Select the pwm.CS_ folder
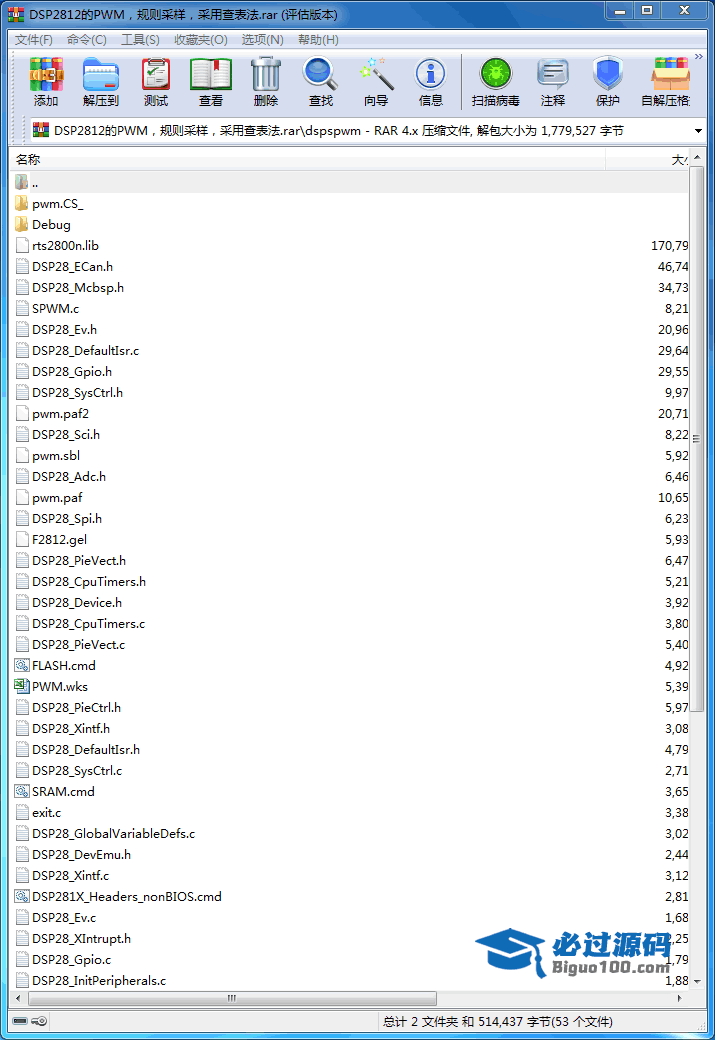 pyautogui.click(x=57, y=204)
